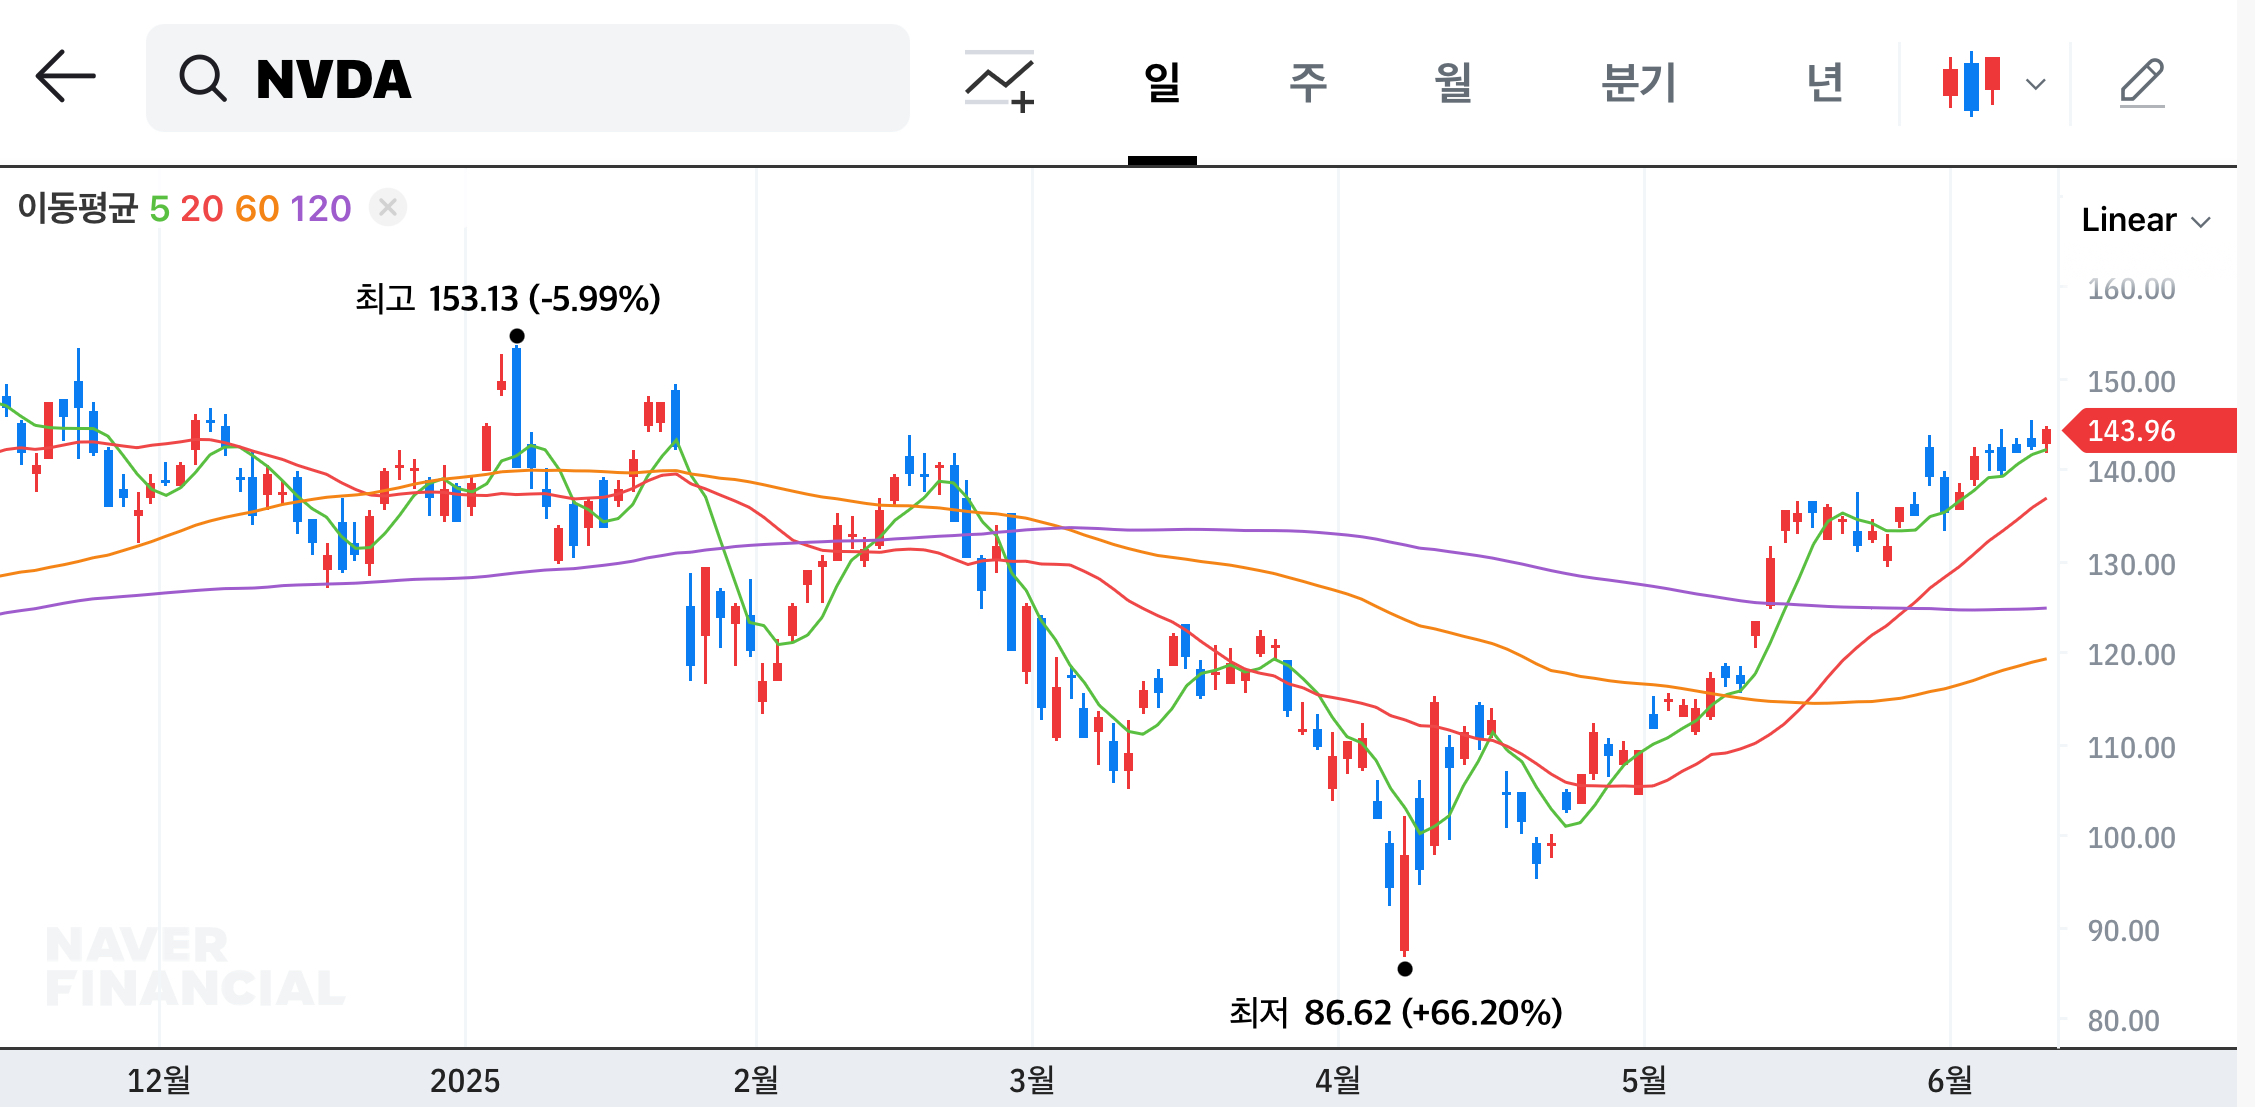The height and width of the screenshot is (1107, 2255).
Task: Click the 110.00 price axis label
Action: [x=2131, y=747]
